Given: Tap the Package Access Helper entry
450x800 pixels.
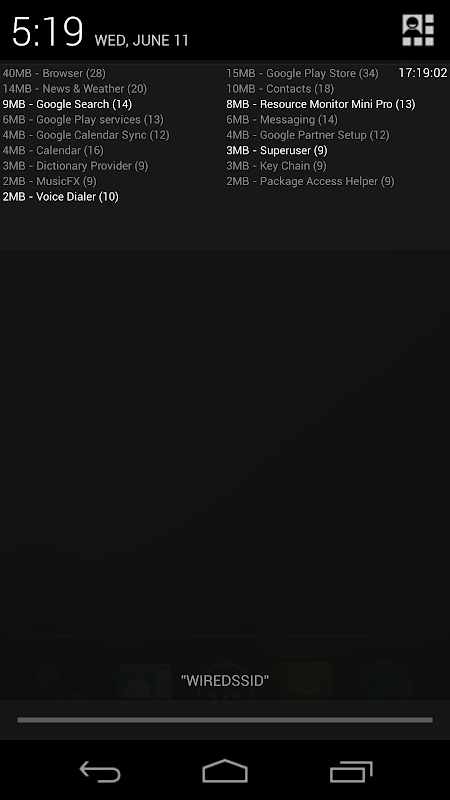Looking at the screenshot, I should (x=310, y=181).
